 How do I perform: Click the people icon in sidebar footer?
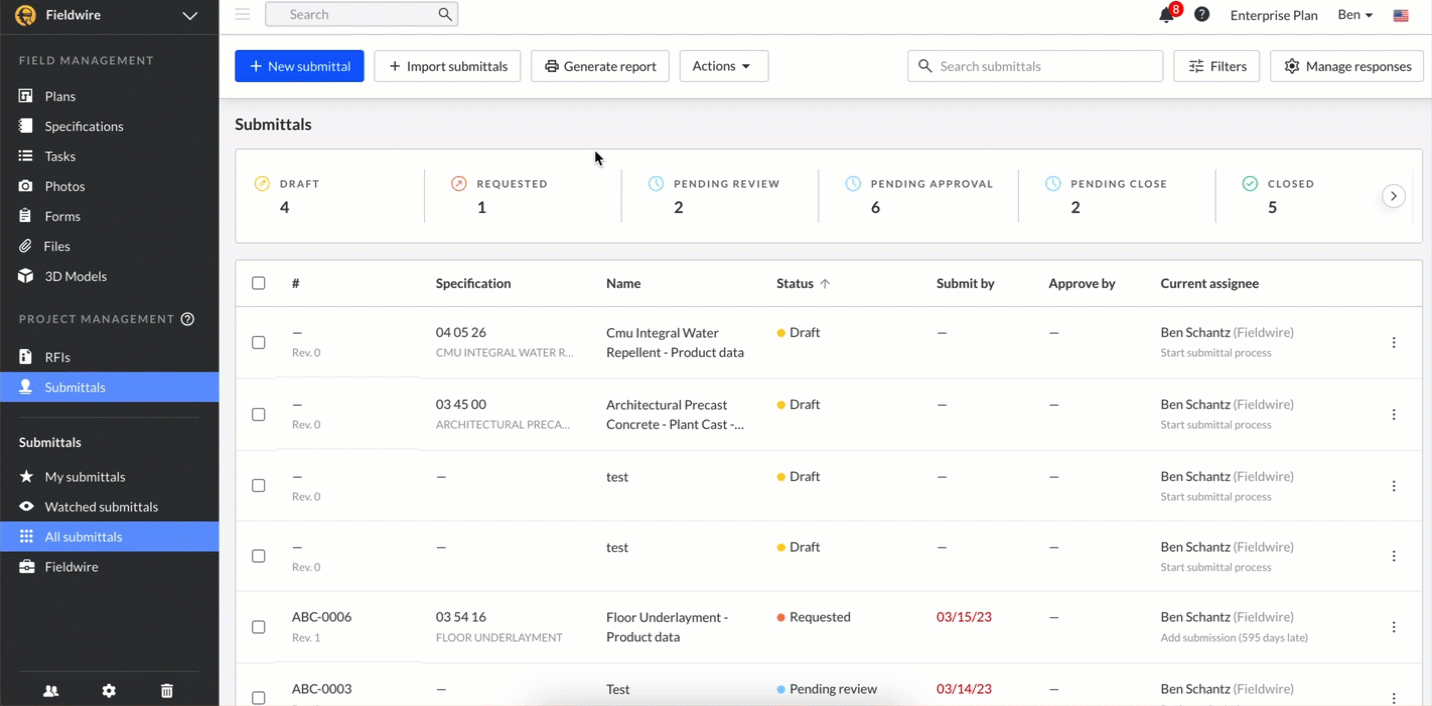51,691
